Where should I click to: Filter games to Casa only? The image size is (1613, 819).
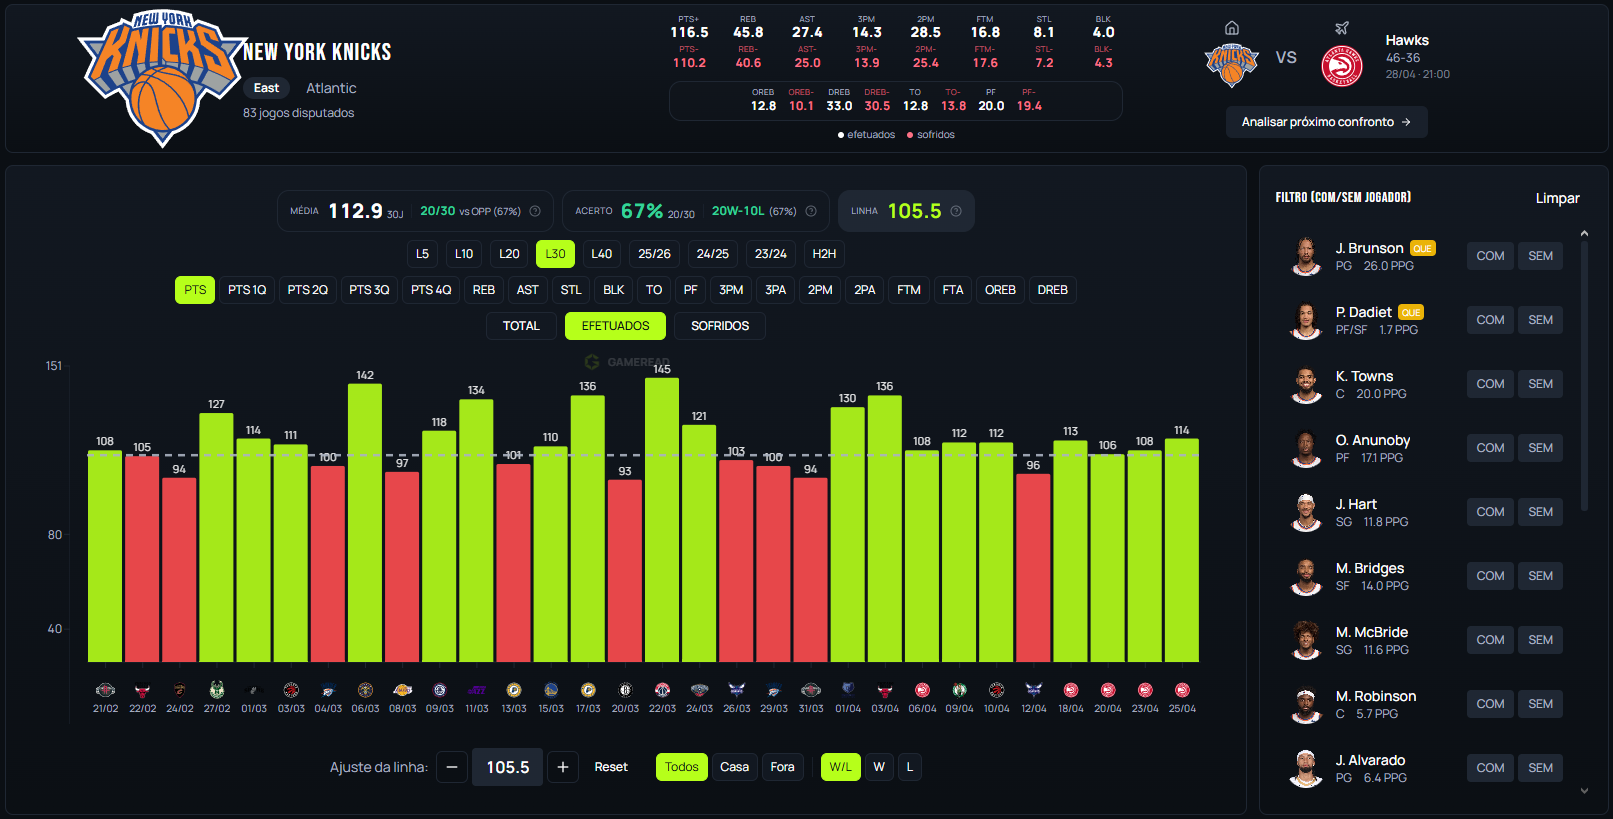click(x=734, y=767)
